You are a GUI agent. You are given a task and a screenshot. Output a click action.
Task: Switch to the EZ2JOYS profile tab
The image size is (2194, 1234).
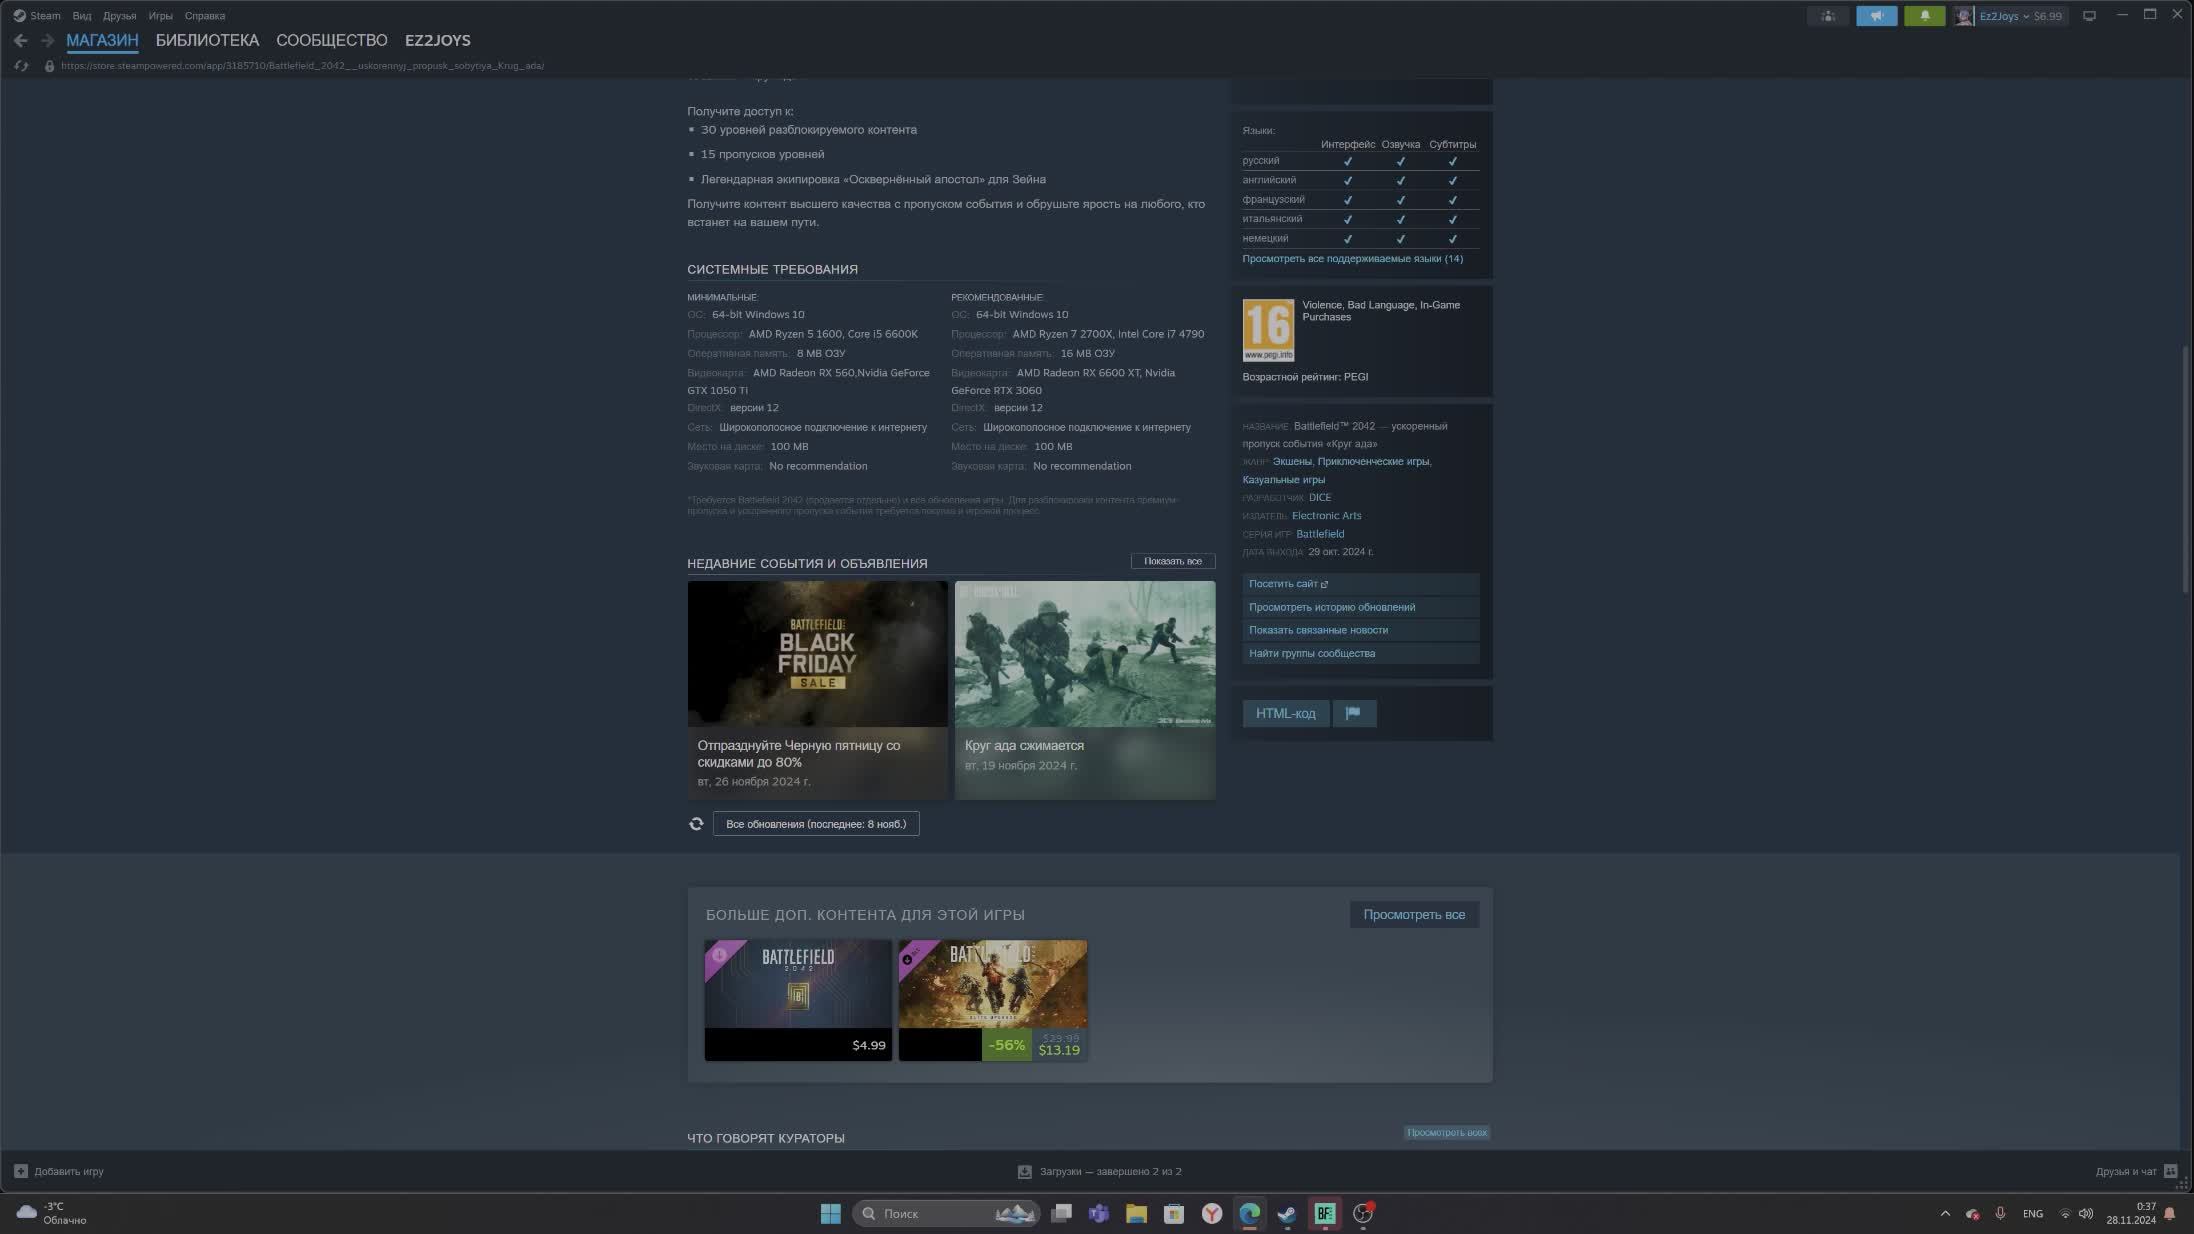point(438,41)
